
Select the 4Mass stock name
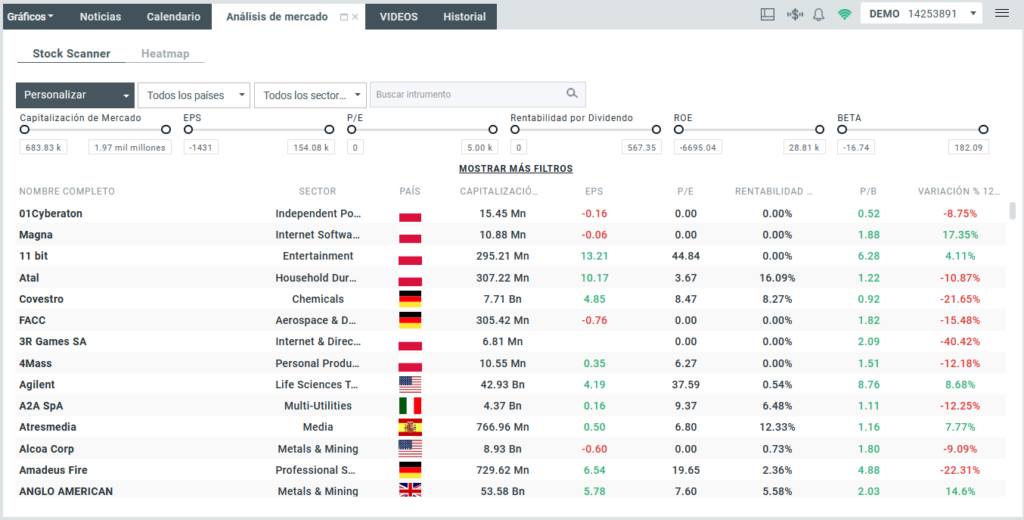coord(35,363)
